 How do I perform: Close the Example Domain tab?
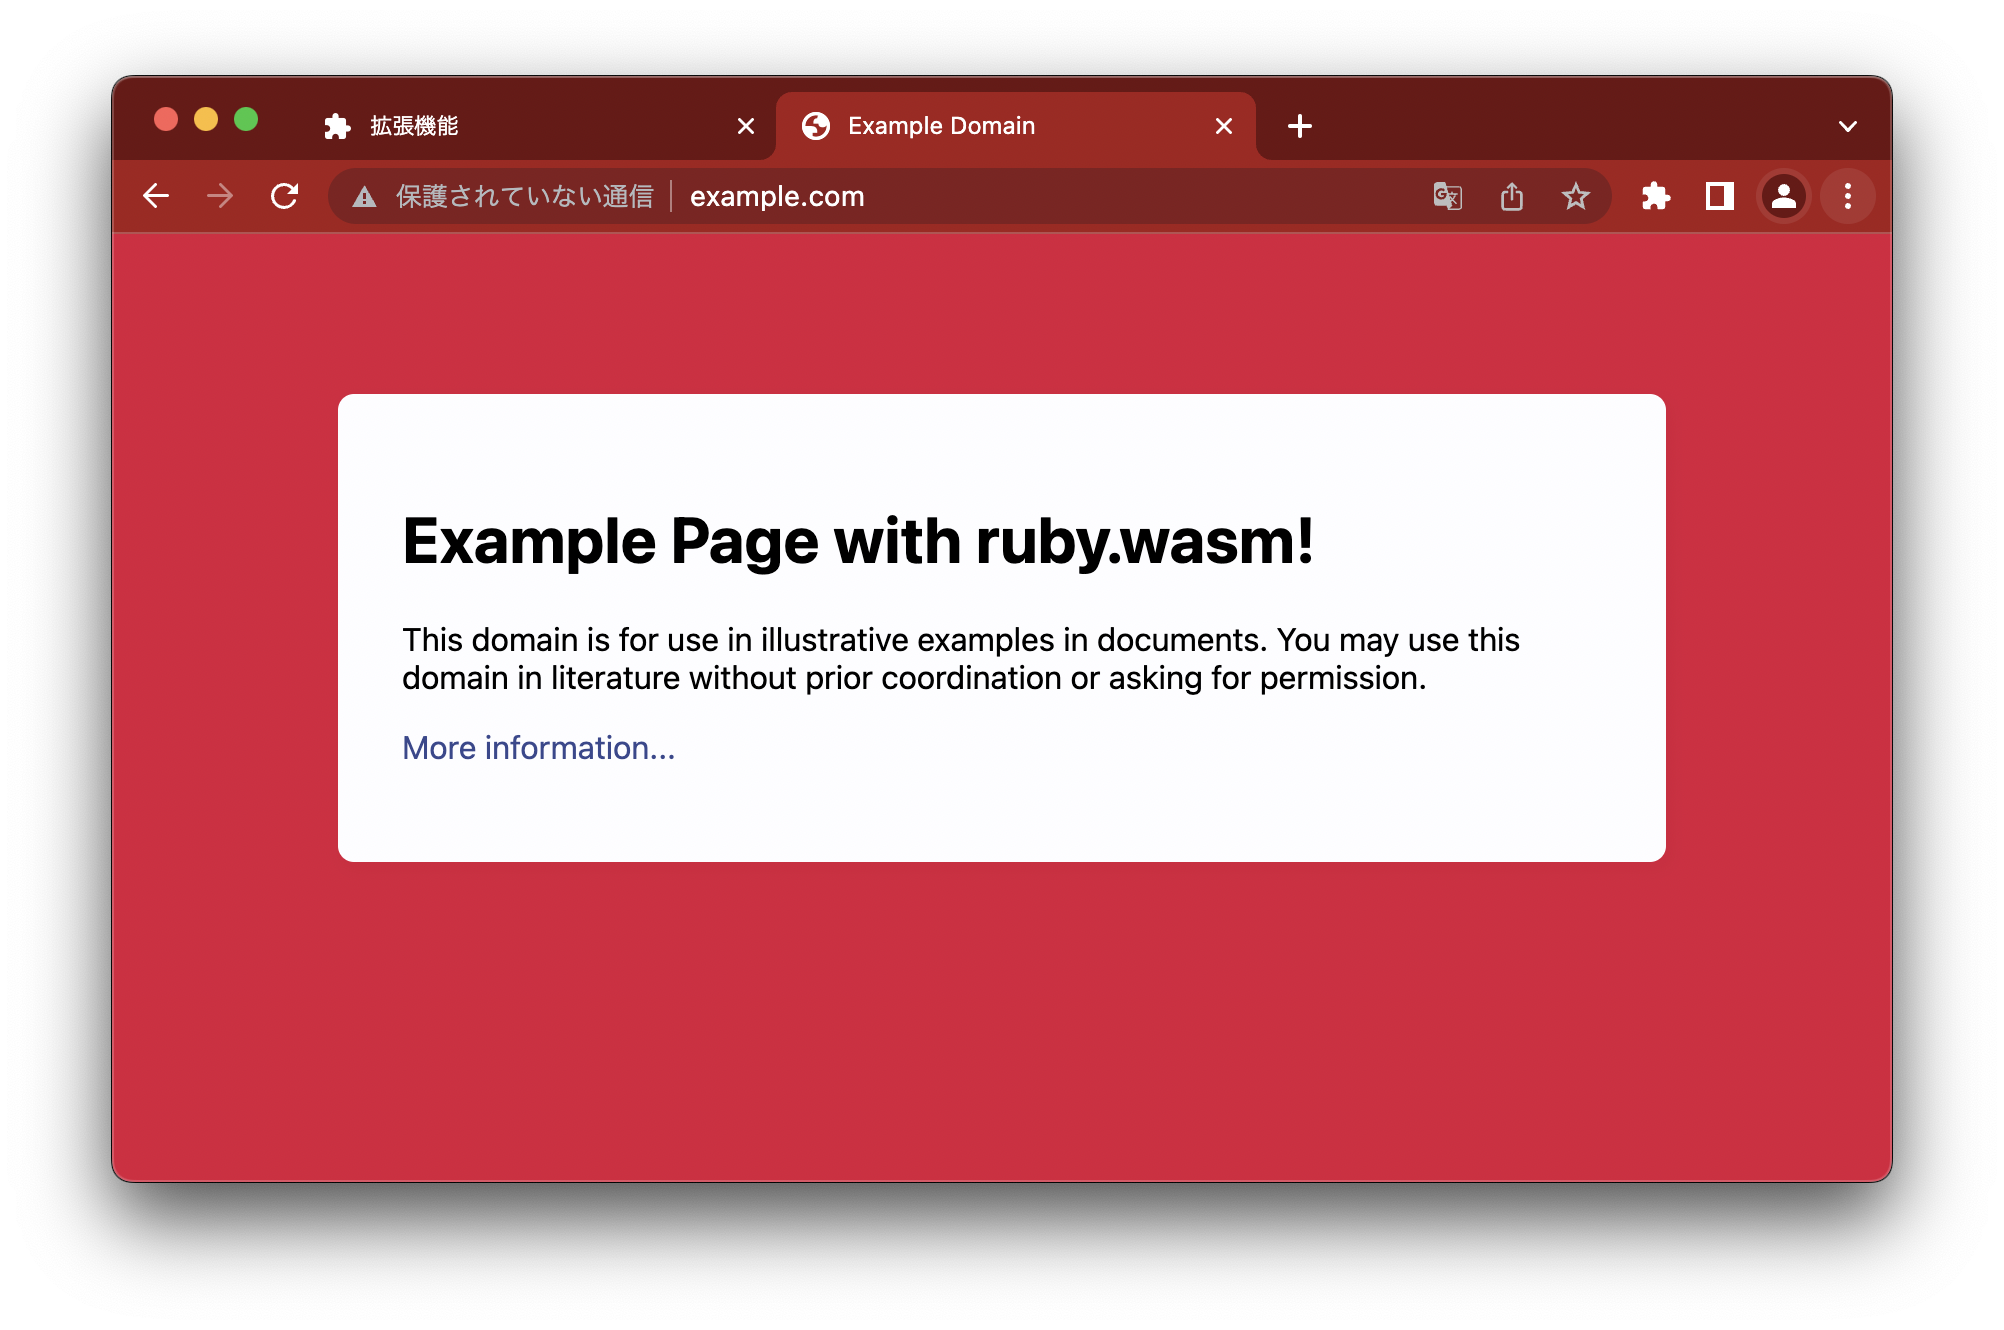[x=1224, y=126]
